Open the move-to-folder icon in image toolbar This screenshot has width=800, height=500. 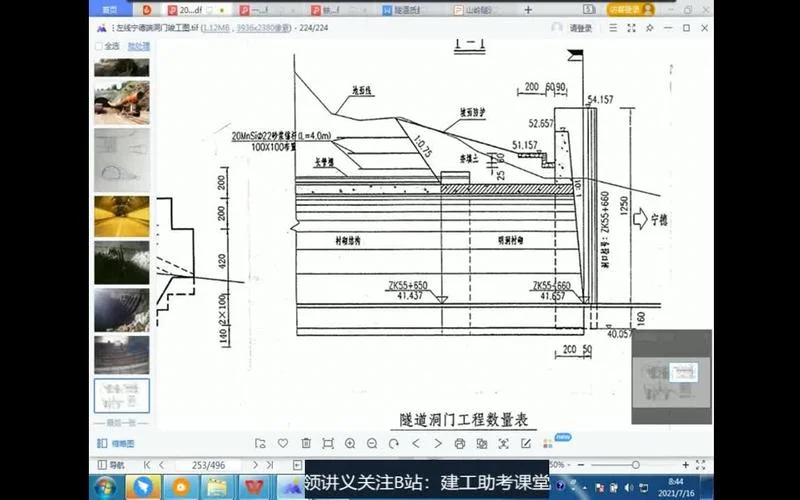[260, 443]
